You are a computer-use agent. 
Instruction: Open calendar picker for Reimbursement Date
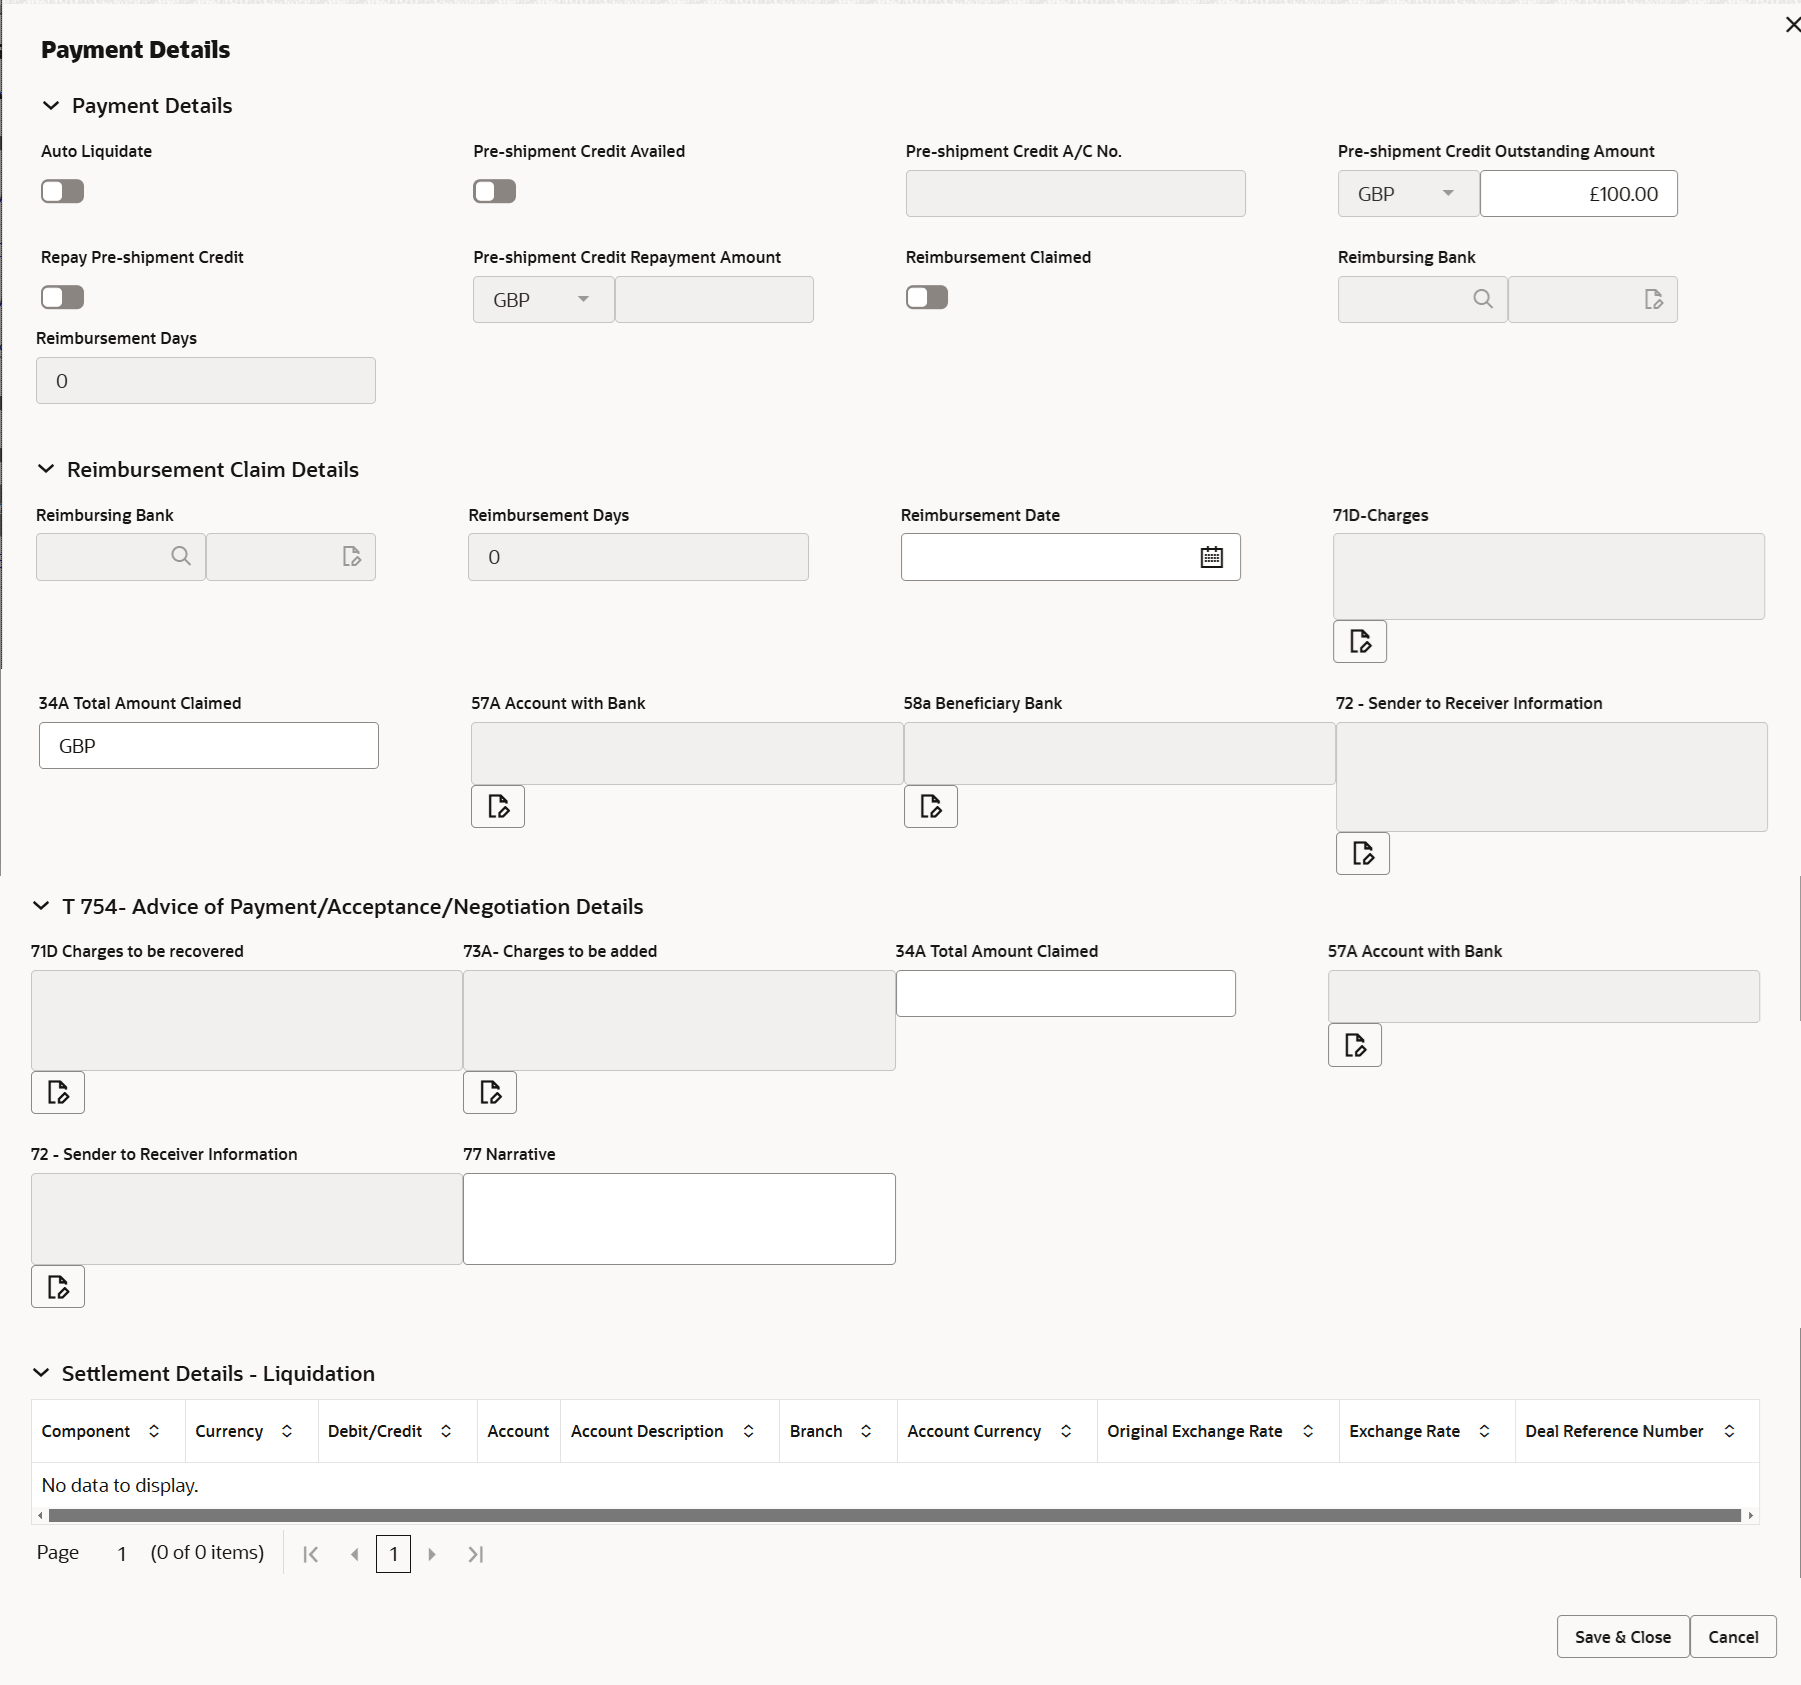[x=1211, y=557]
